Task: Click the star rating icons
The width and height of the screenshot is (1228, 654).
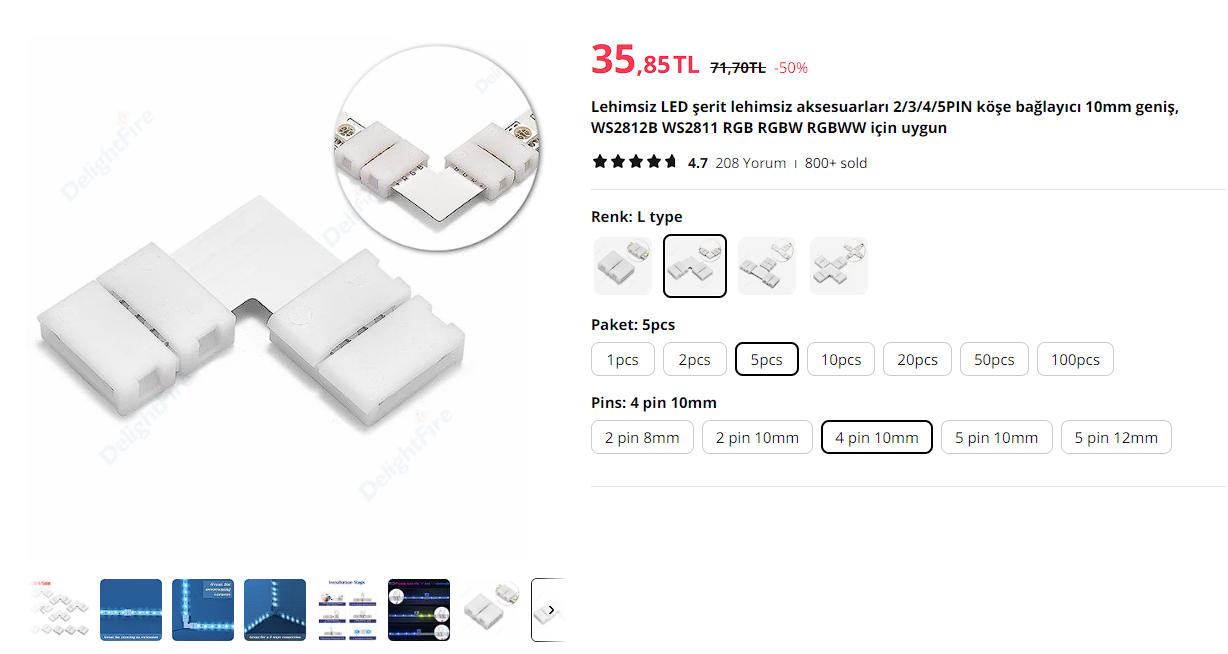Action: point(635,162)
